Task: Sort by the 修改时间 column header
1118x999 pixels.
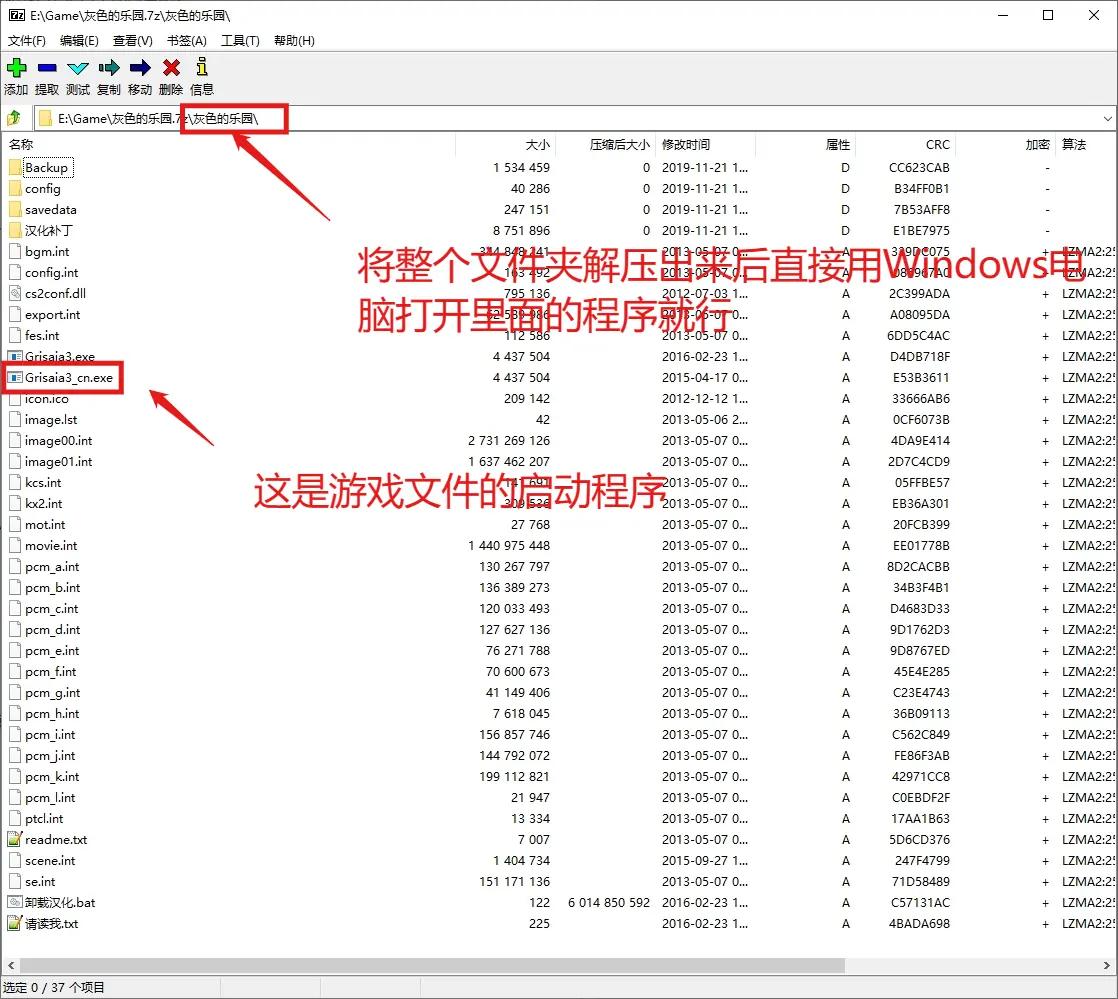Action: pyautogui.click(x=686, y=145)
